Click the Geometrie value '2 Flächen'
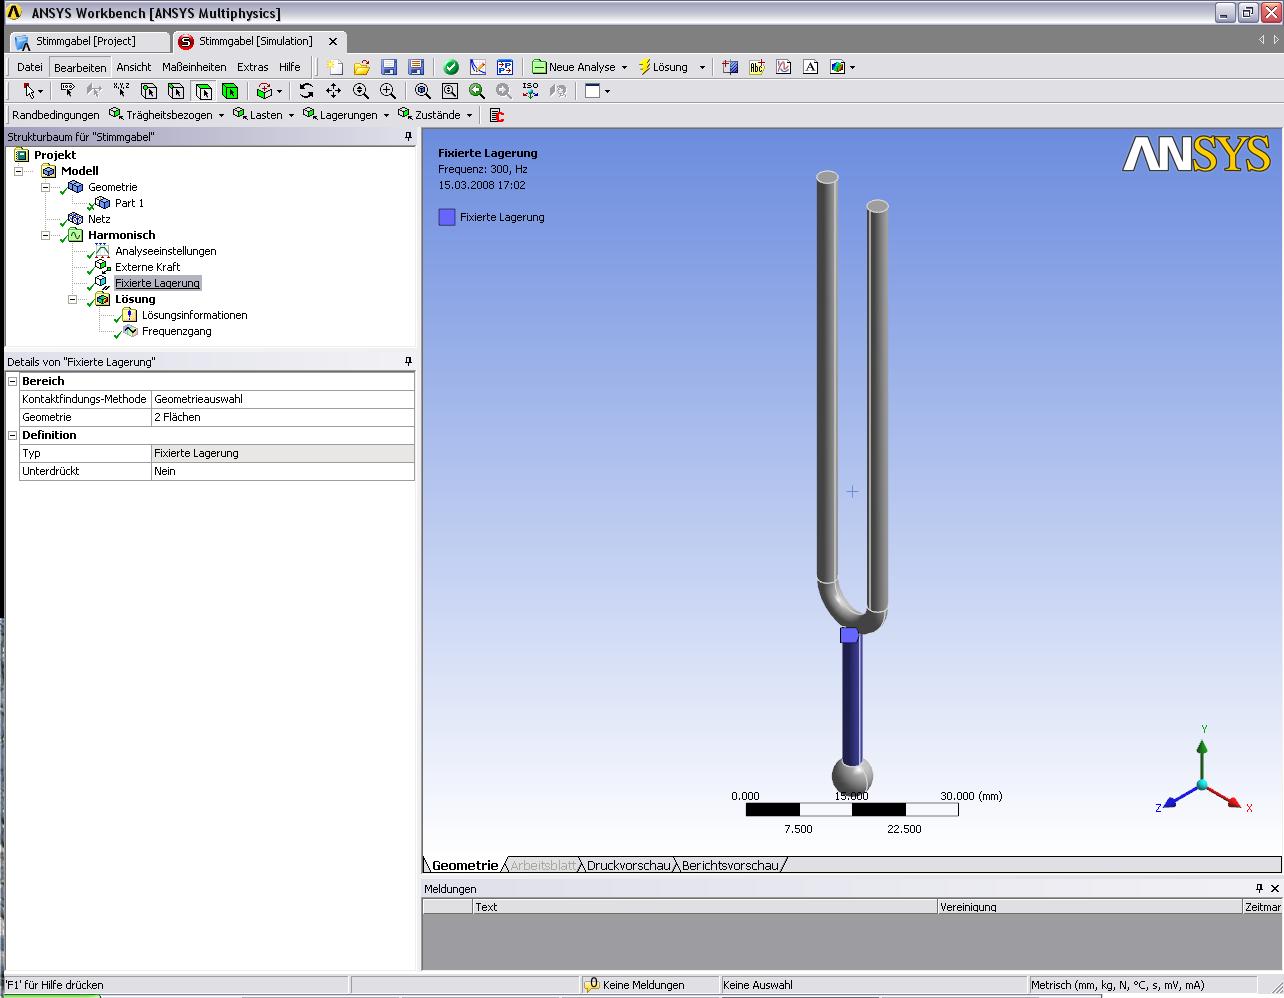The width and height of the screenshot is (1284, 998). pos(283,417)
